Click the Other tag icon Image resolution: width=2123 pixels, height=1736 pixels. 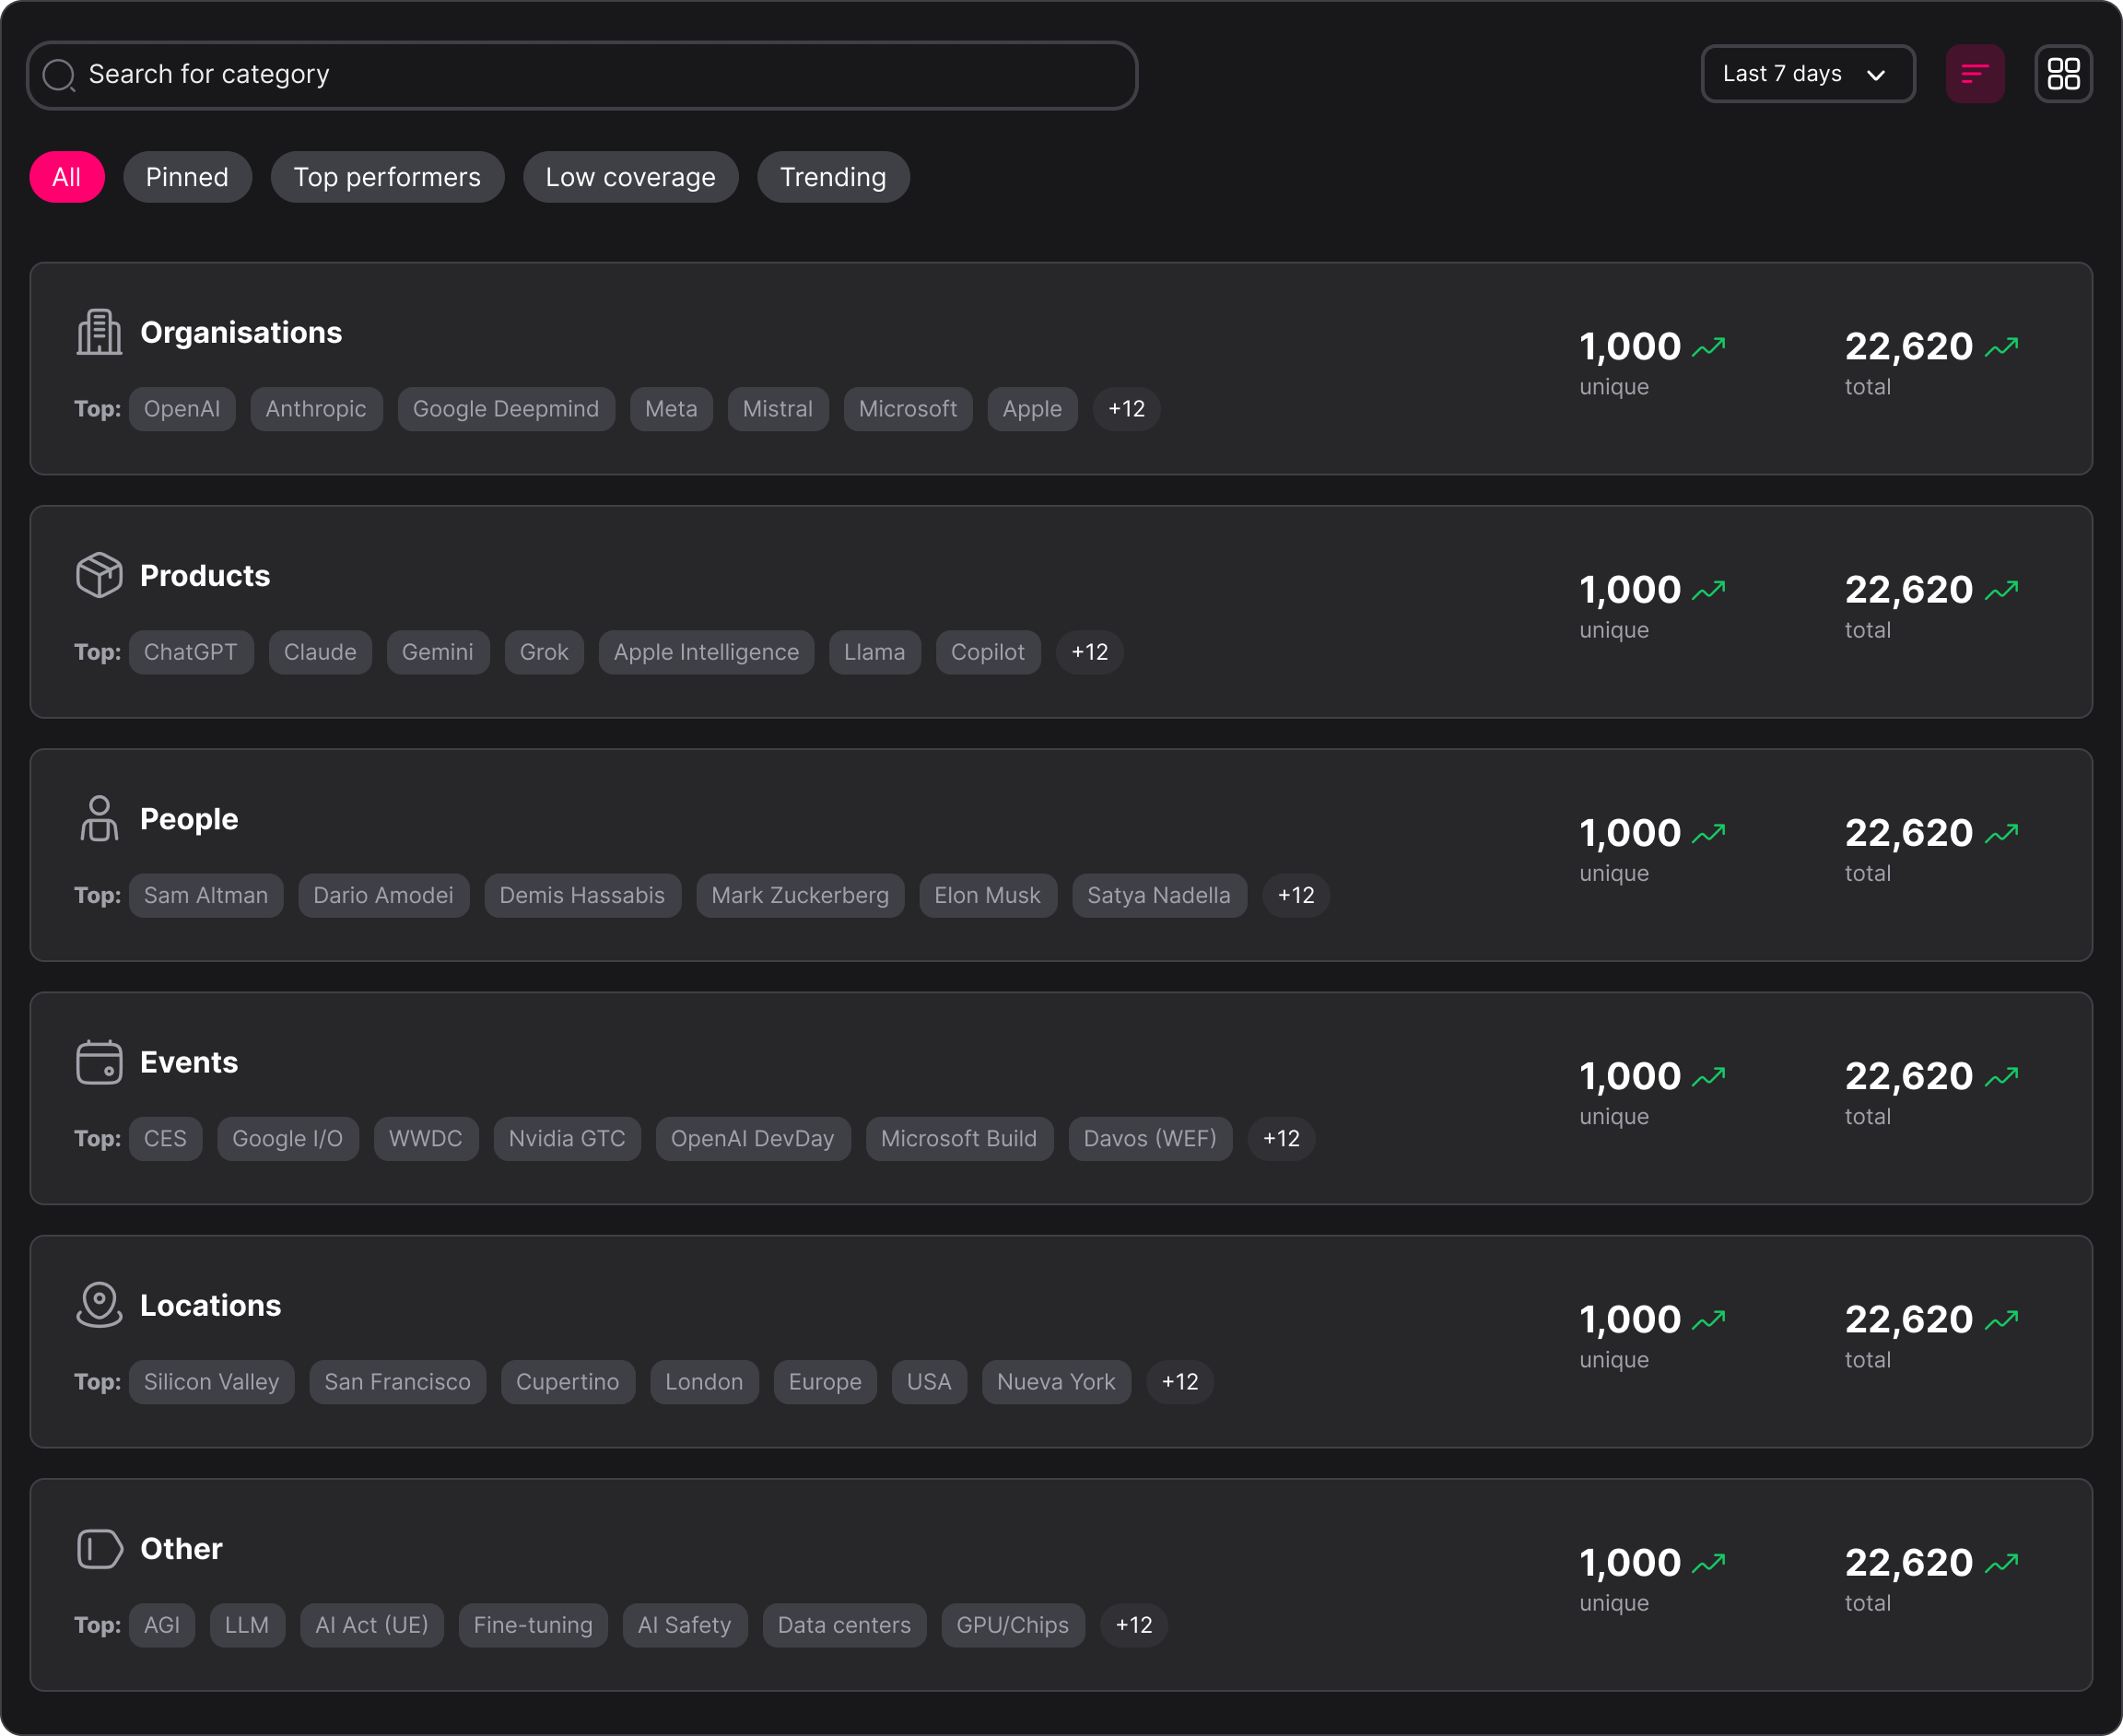point(99,1548)
